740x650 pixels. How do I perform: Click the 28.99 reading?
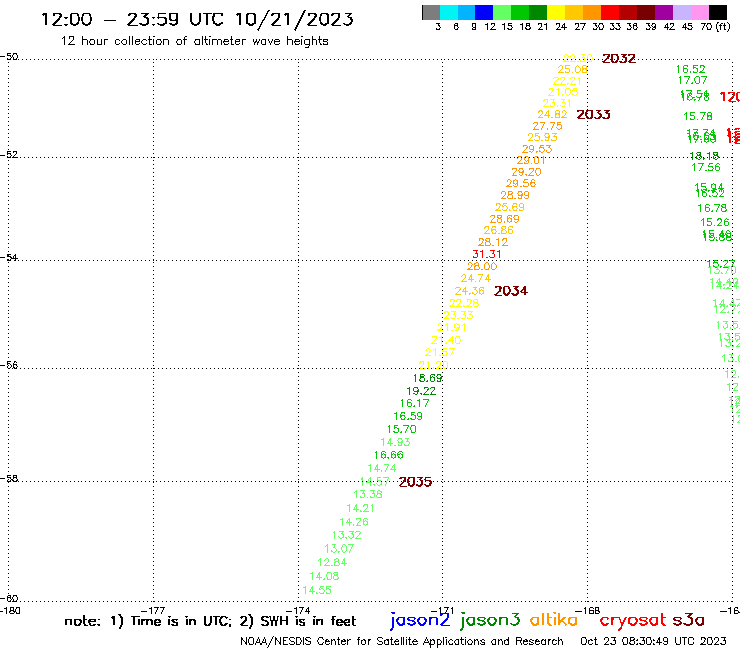[x=515, y=195]
